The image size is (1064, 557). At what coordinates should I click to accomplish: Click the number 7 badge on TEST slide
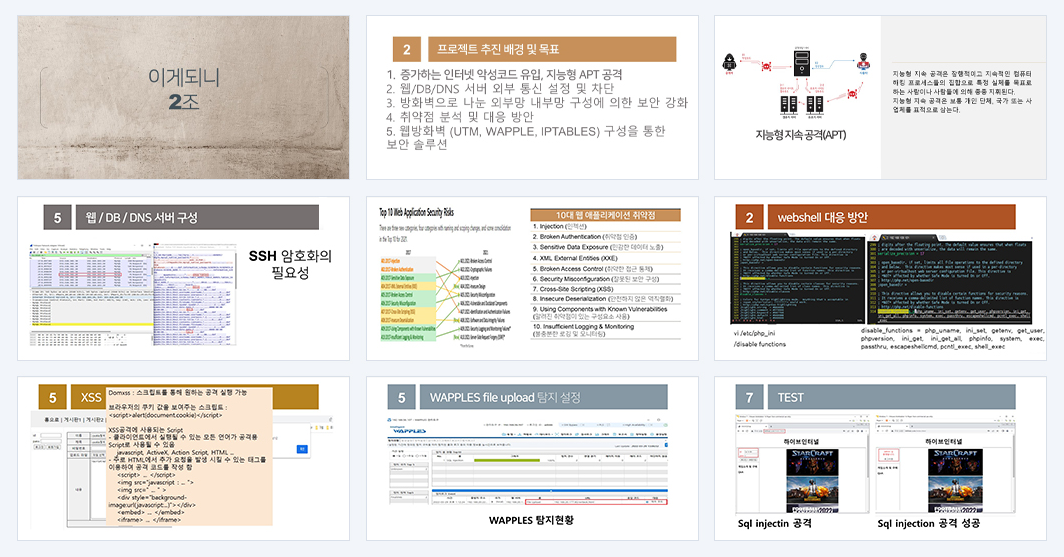pyautogui.click(x=749, y=397)
